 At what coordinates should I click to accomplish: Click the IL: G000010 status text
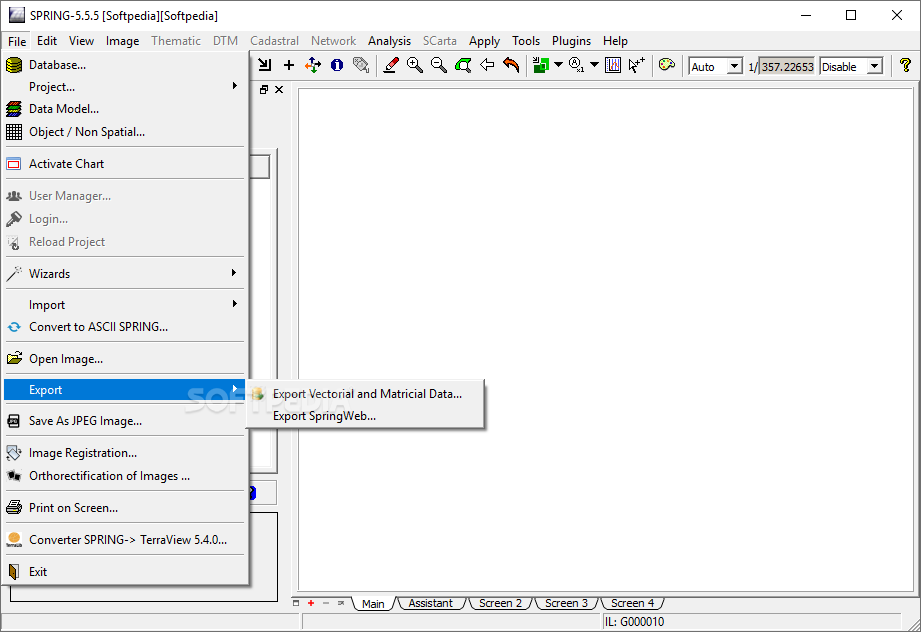(x=634, y=621)
